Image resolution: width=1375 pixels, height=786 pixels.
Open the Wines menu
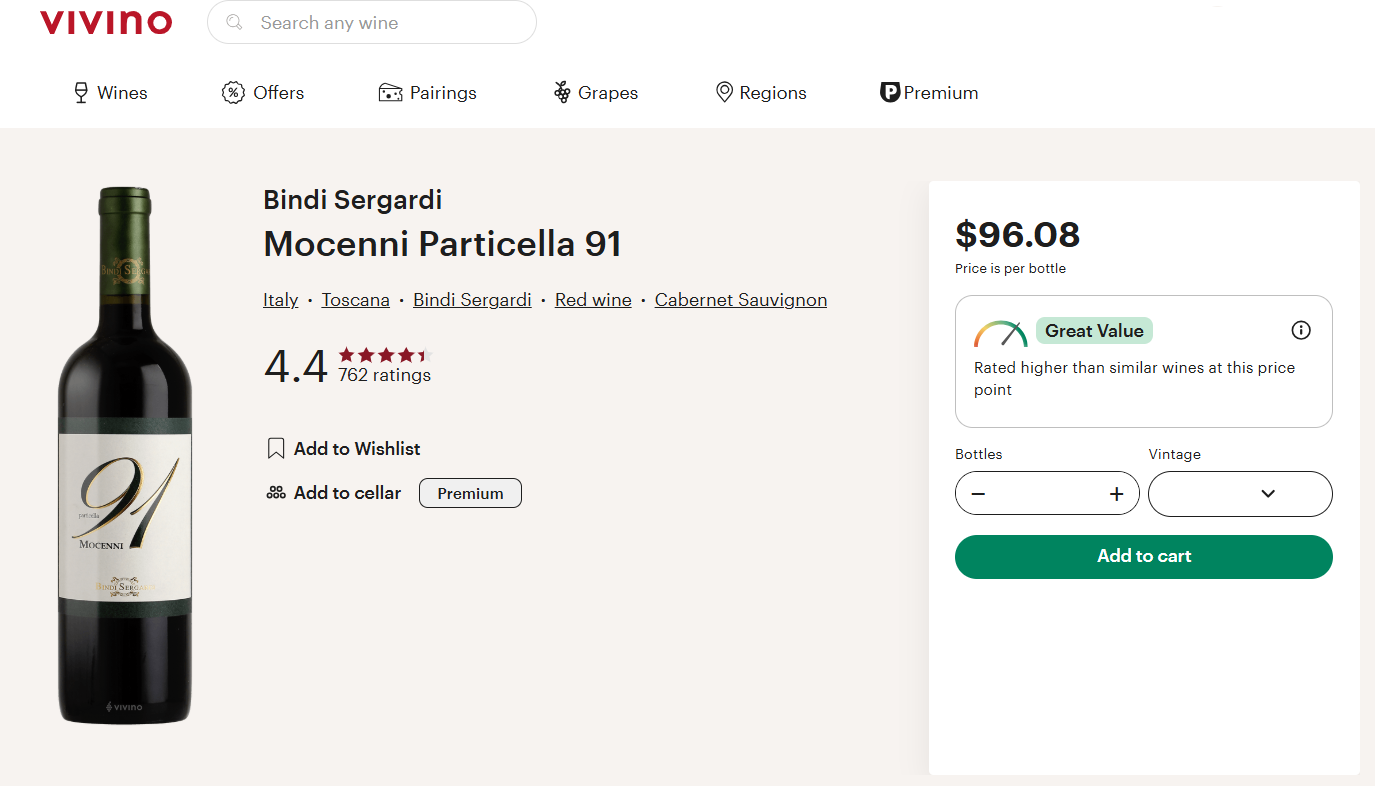point(110,93)
